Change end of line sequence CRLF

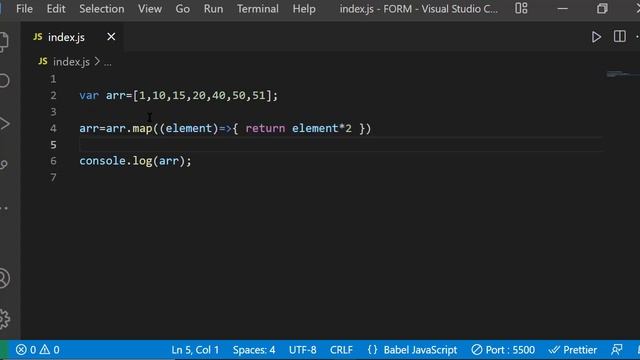click(x=341, y=350)
